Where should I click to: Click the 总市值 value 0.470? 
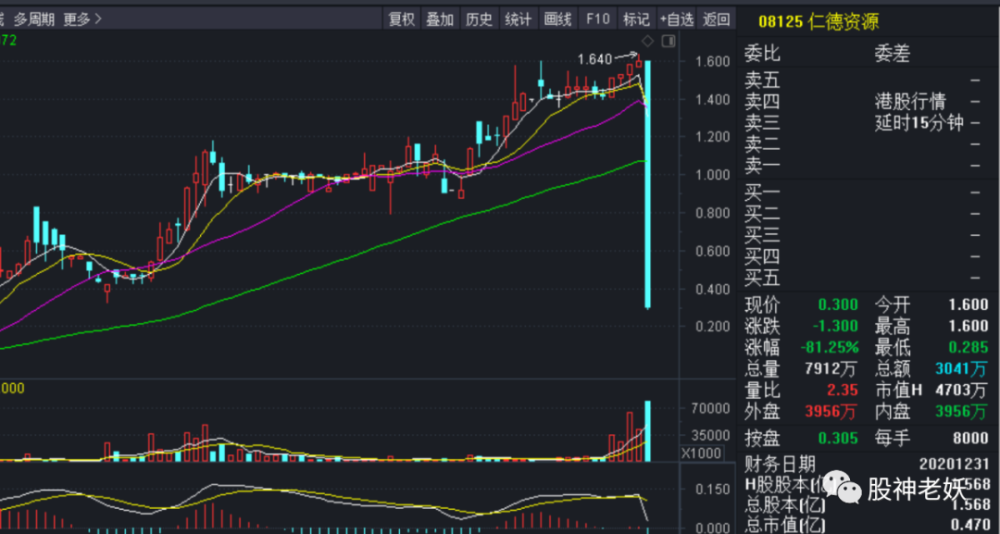[x=970, y=526]
